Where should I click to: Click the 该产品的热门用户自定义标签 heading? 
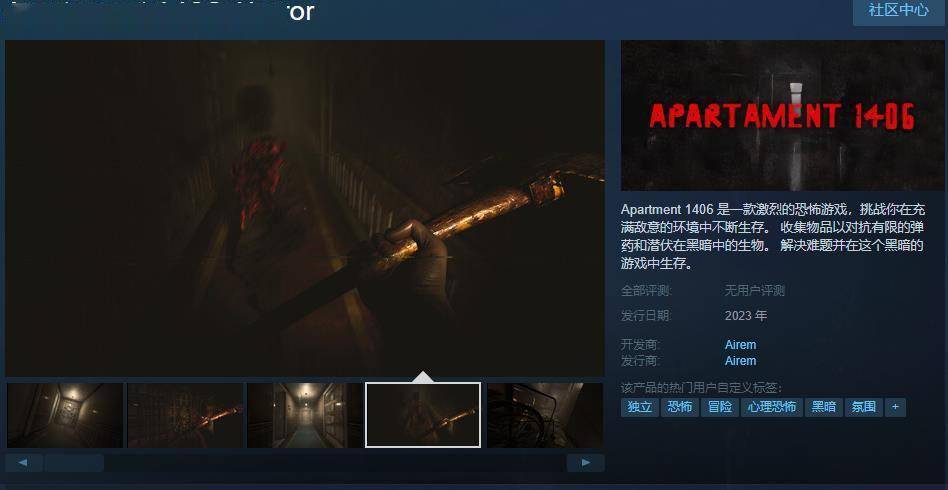click(x=701, y=388)
